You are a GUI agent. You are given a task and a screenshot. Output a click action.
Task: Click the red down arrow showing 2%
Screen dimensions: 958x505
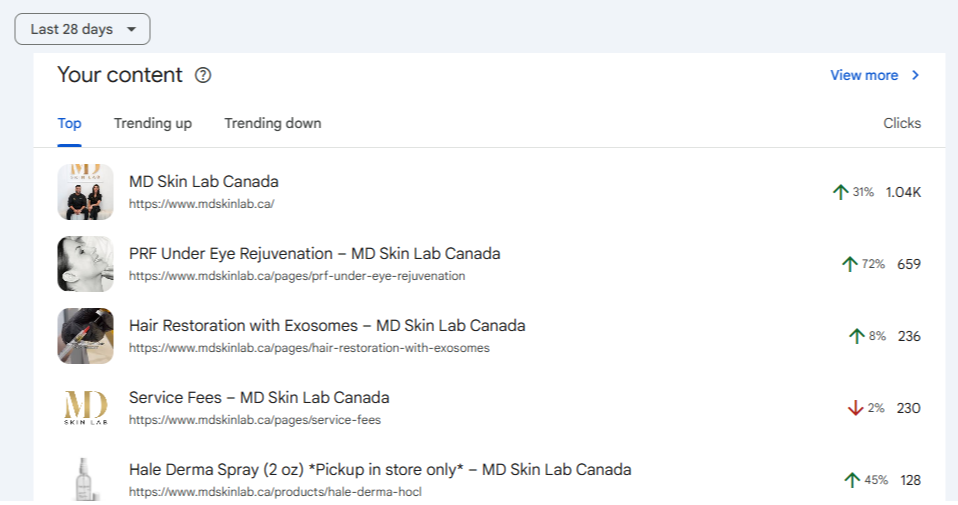[x=855, y=408]
